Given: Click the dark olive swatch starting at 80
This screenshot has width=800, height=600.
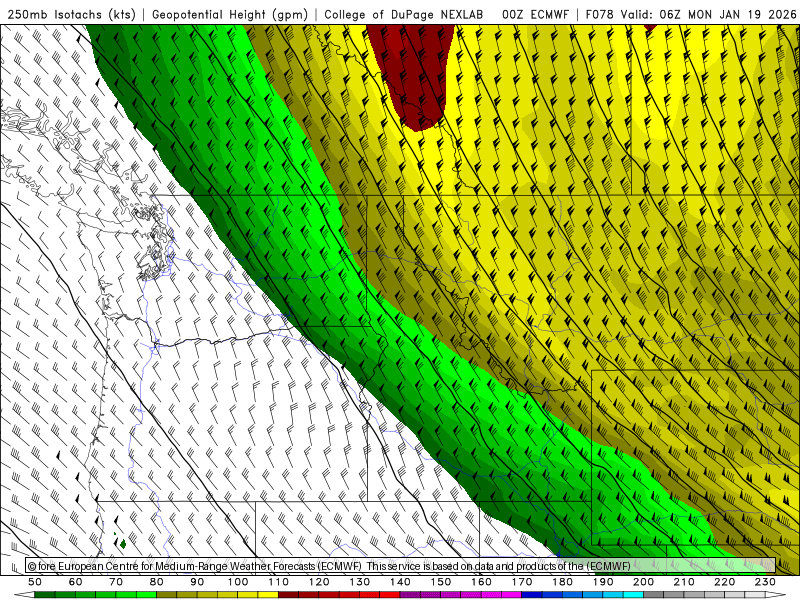Looking at the screenshot, I should [166, 595].
